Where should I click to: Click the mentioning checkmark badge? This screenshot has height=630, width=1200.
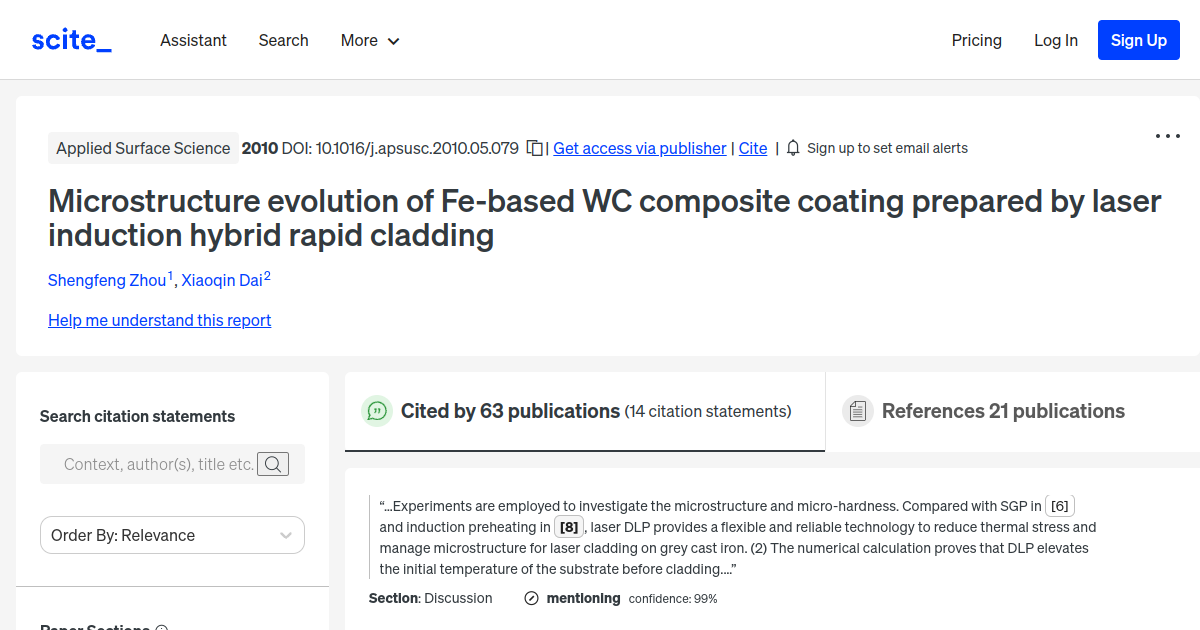tap(530, 598)
